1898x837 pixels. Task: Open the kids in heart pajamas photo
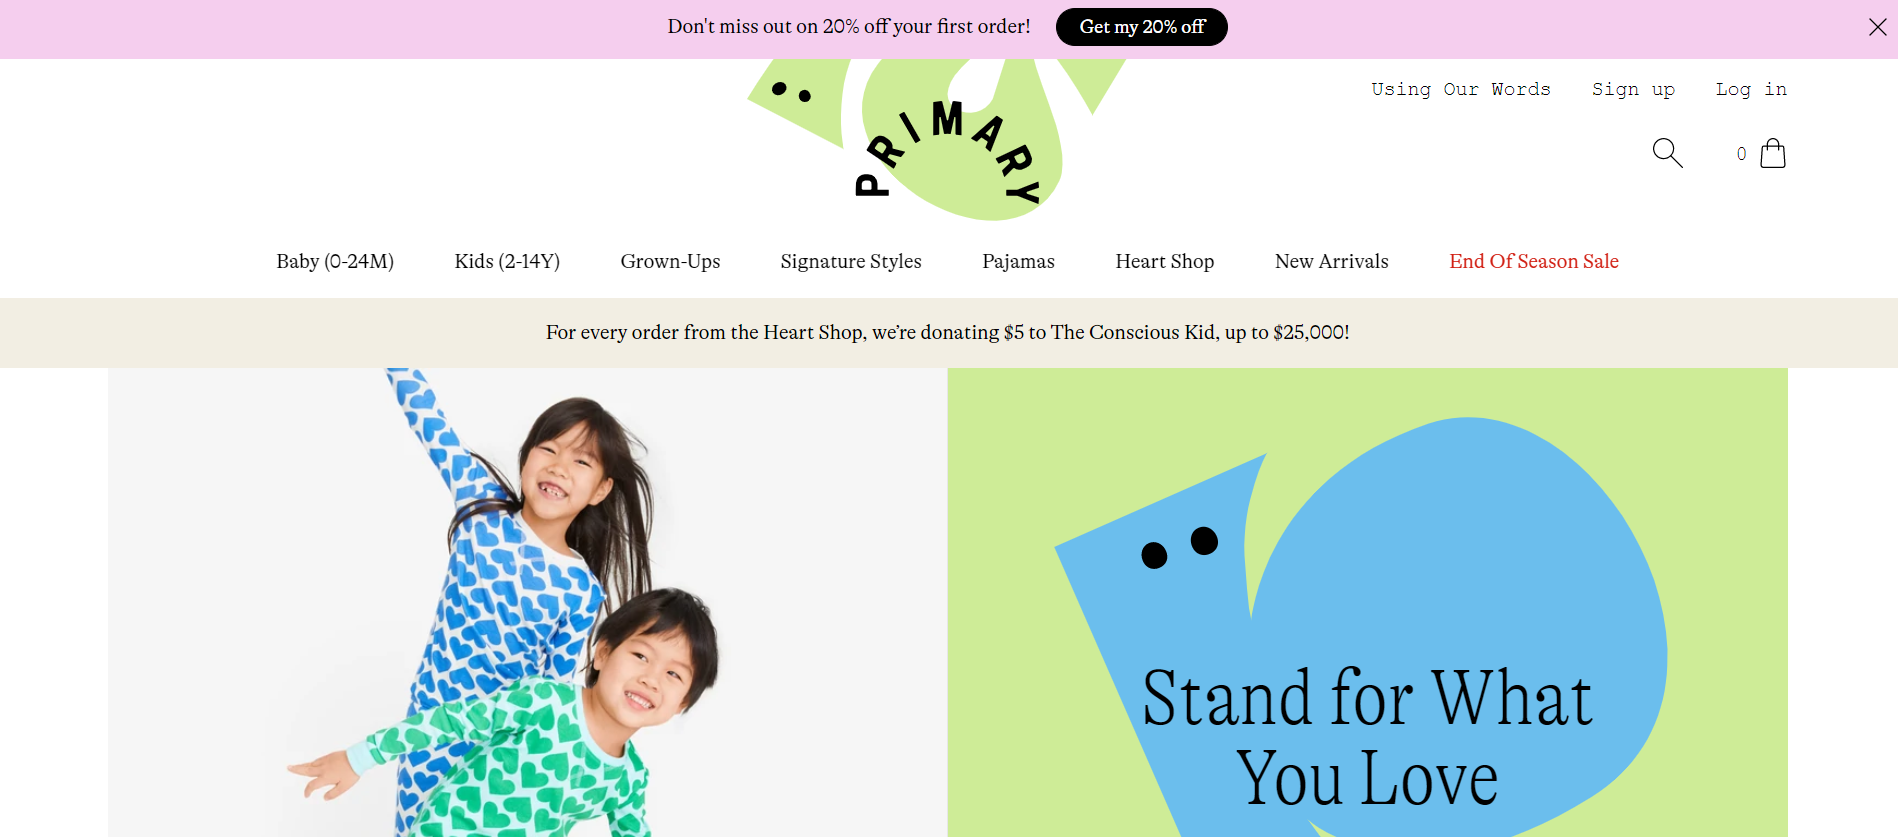(x=528, y=602)
